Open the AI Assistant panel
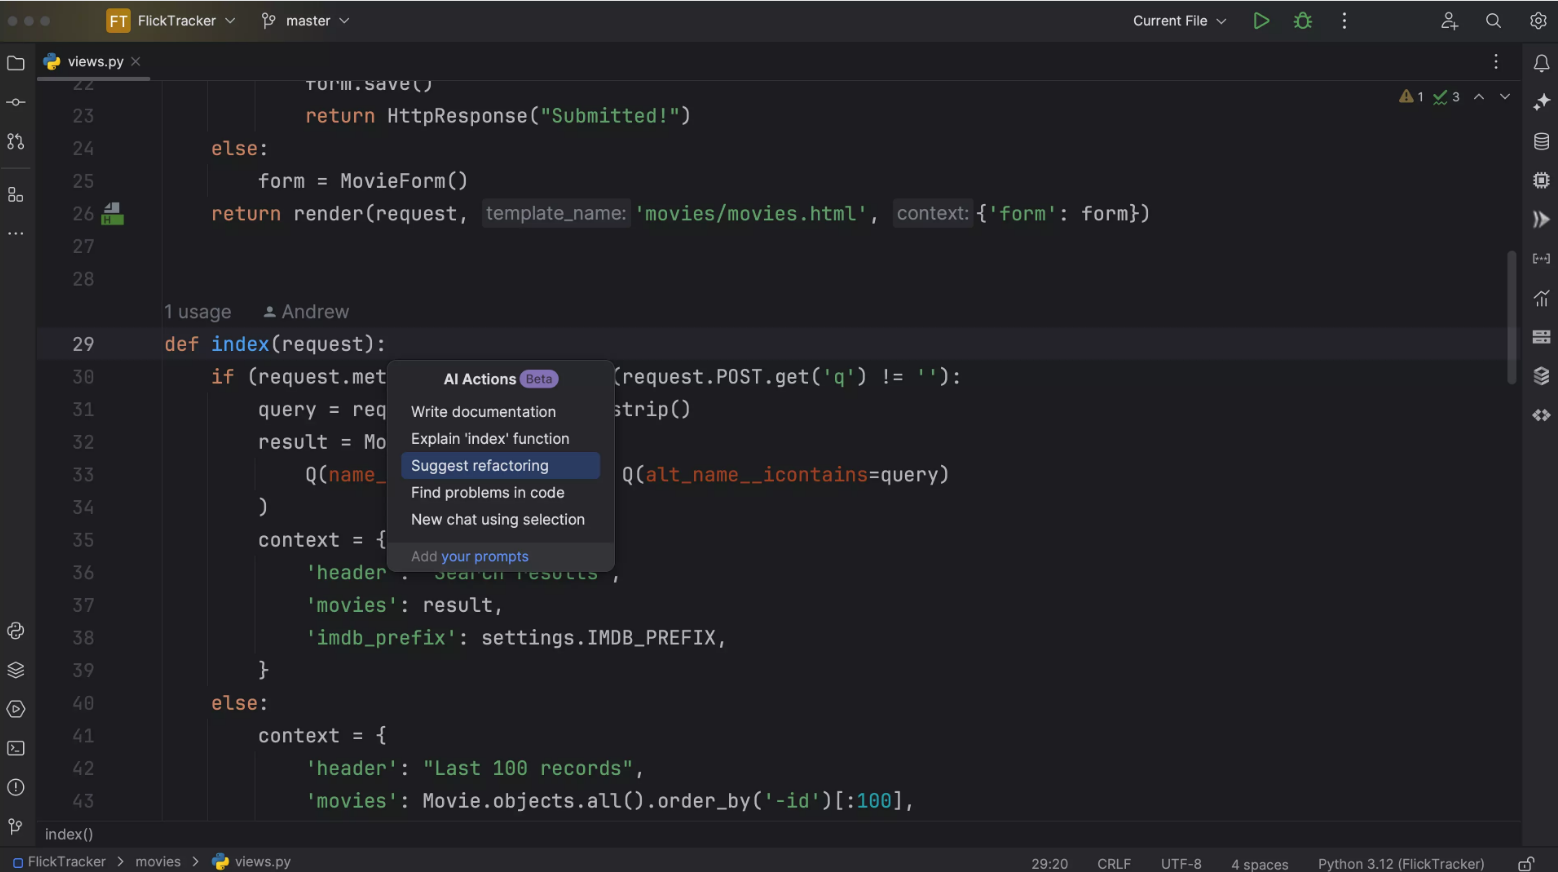 pos(1540,100)
